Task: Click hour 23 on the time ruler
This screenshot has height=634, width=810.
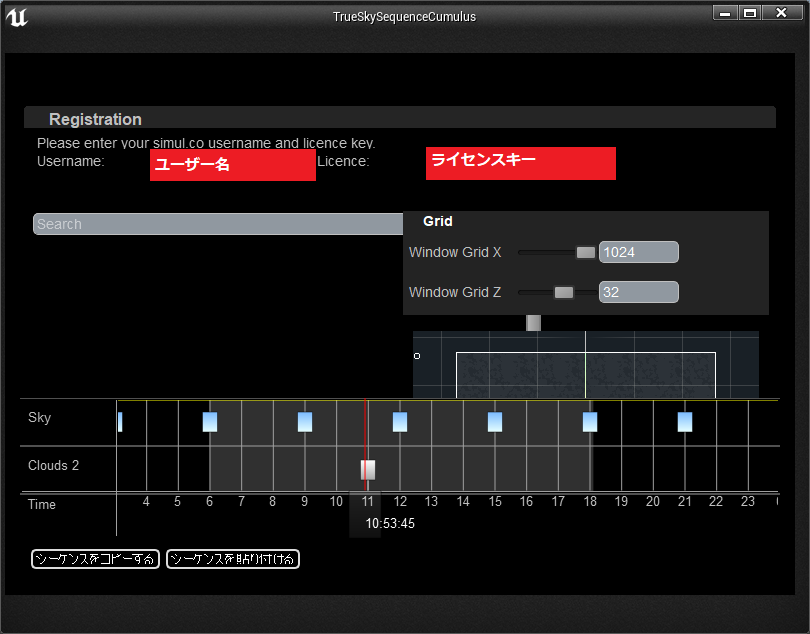Action: (747, 501)
